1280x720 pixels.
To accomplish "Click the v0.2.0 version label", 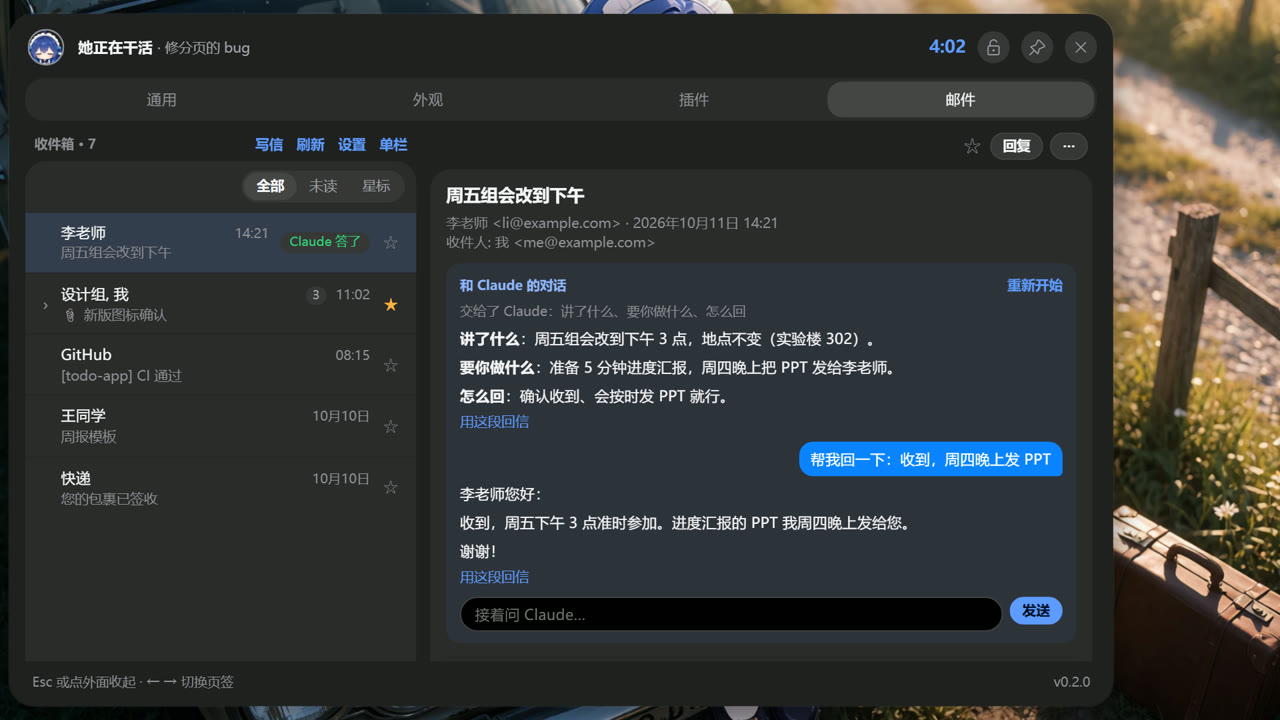I will 1071,682.
